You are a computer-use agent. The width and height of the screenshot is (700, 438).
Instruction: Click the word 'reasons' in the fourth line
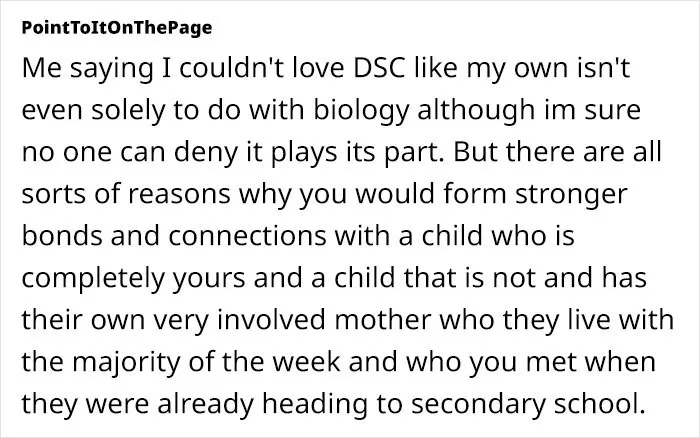pyautogui.click(x=179, y=194)
